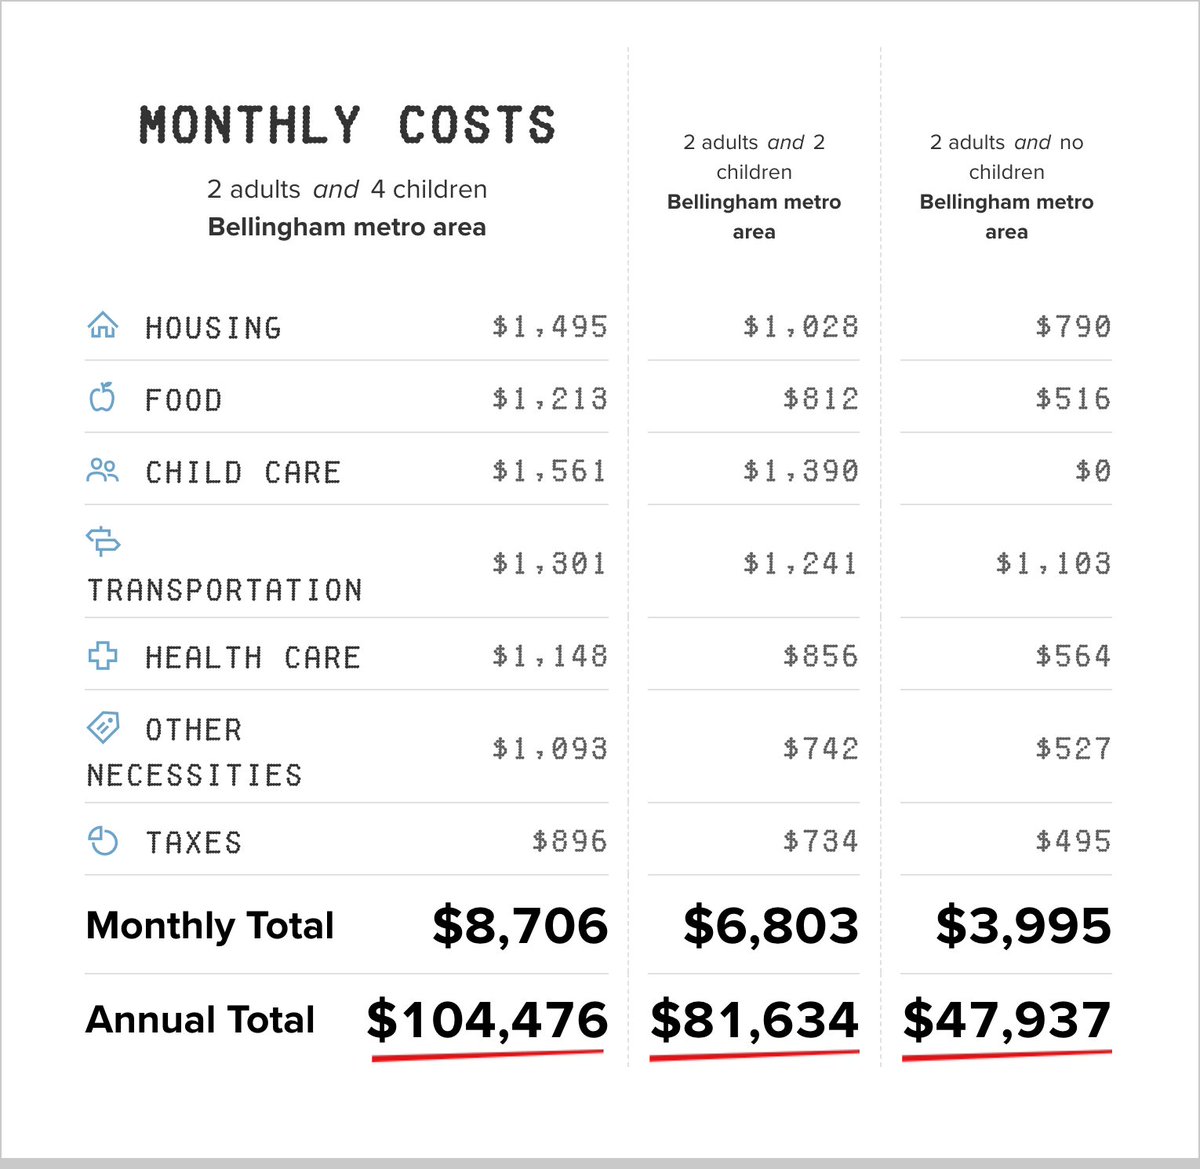Click the people icon for Child Care
Viewport: 1200px width, 1169px height.
pos(103,470)
